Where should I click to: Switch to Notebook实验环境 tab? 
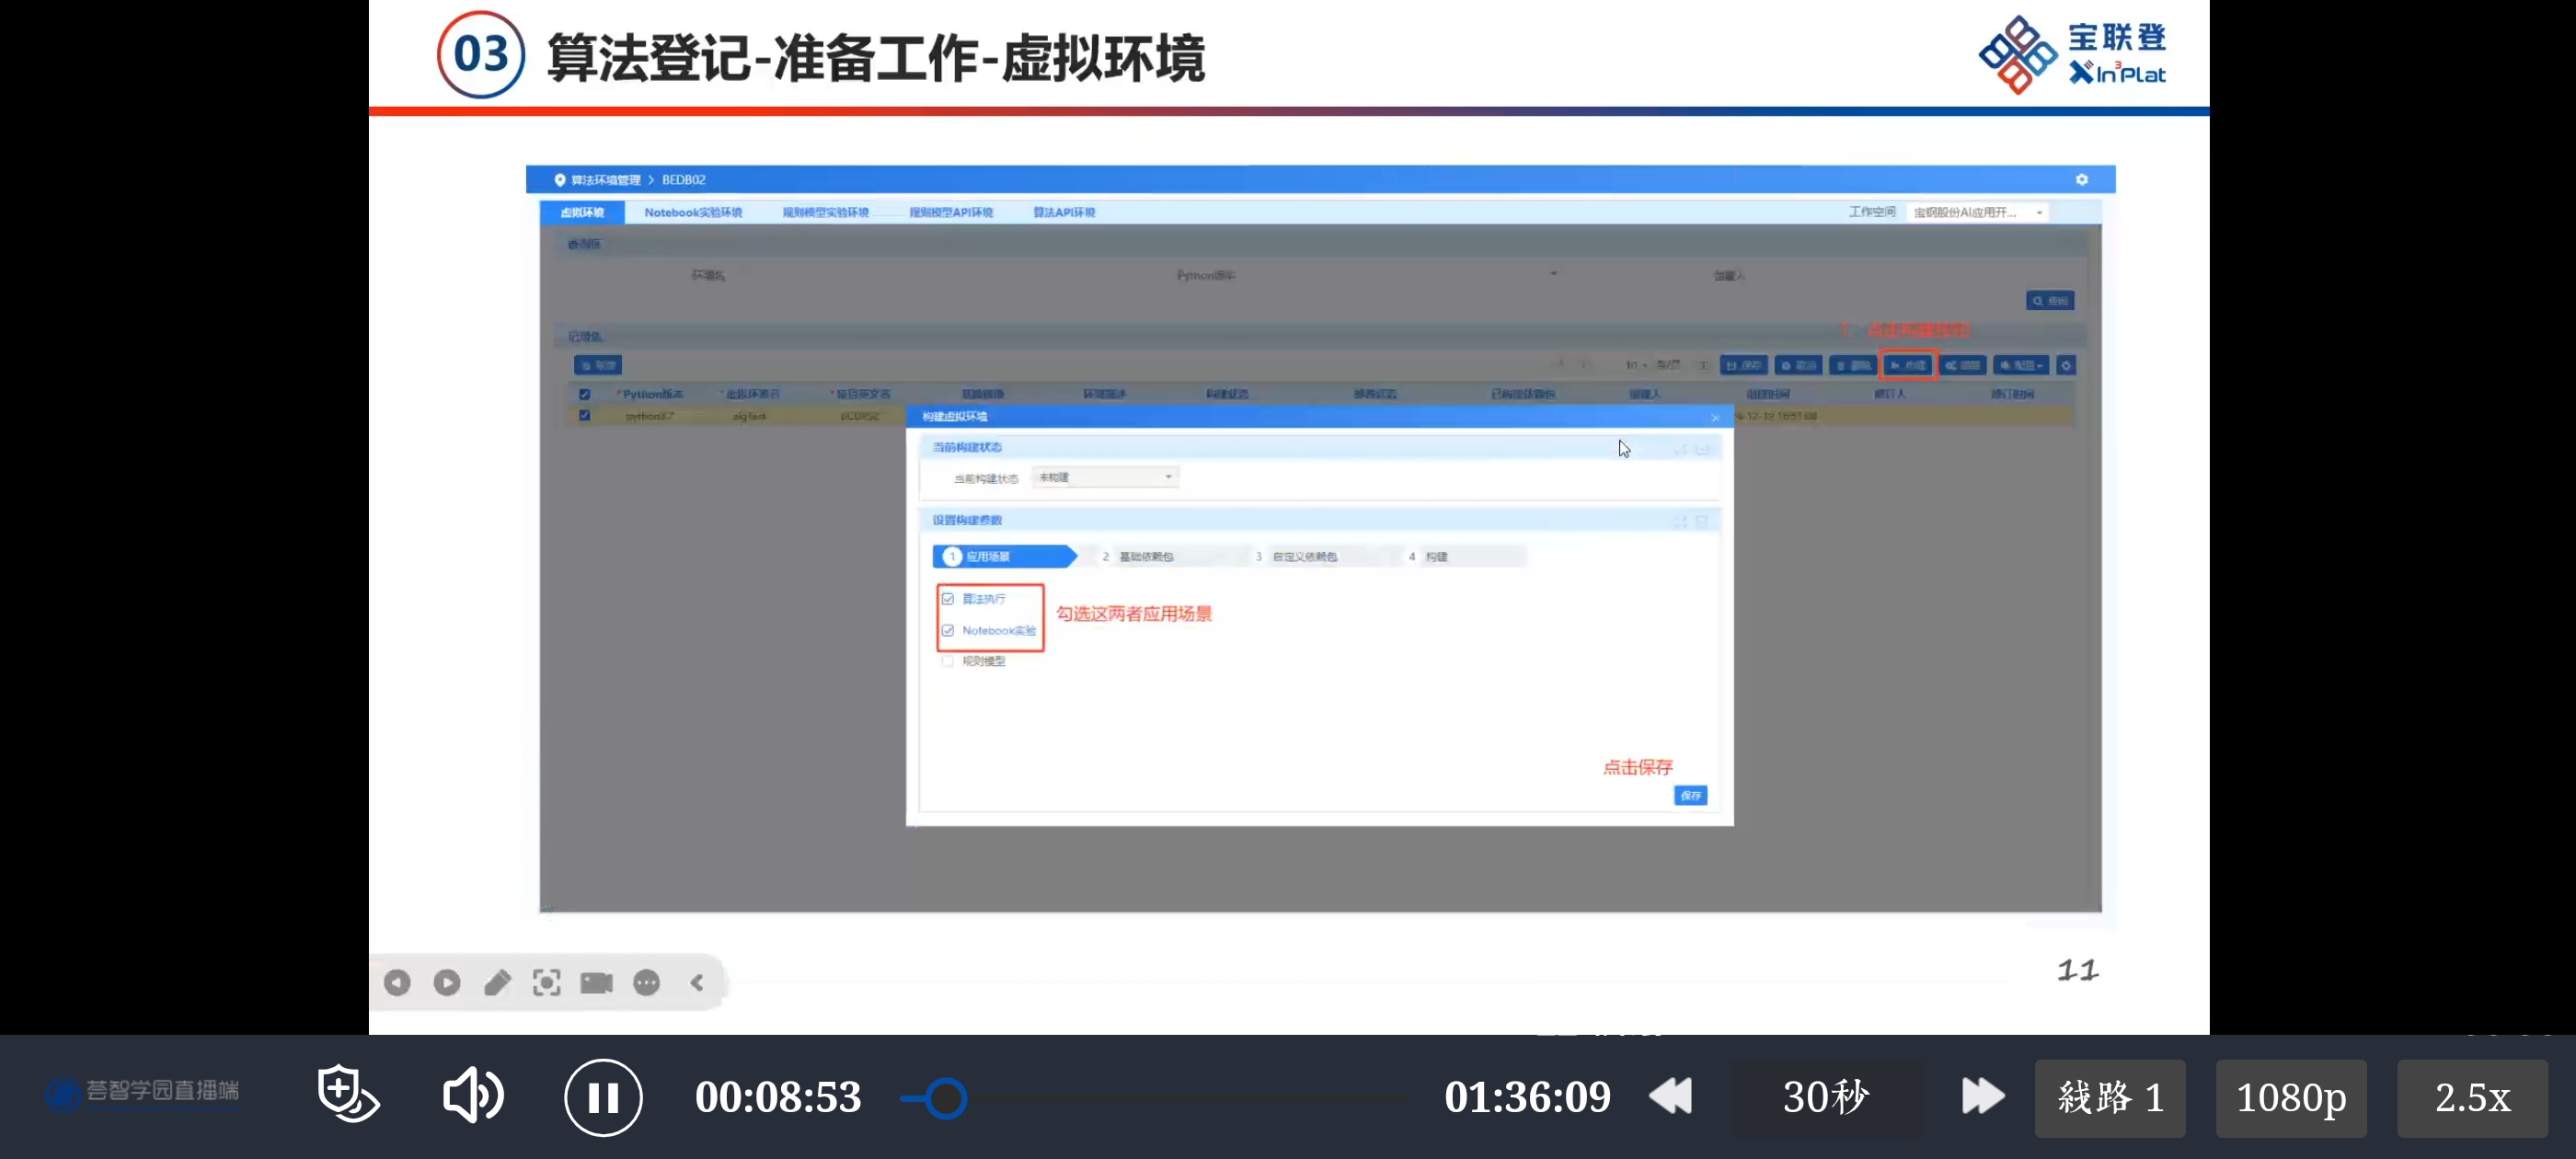[x=692, y=212]
